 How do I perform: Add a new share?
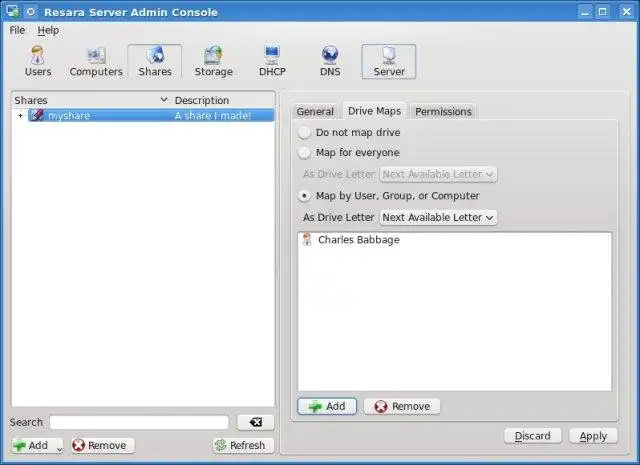point(32,445)
